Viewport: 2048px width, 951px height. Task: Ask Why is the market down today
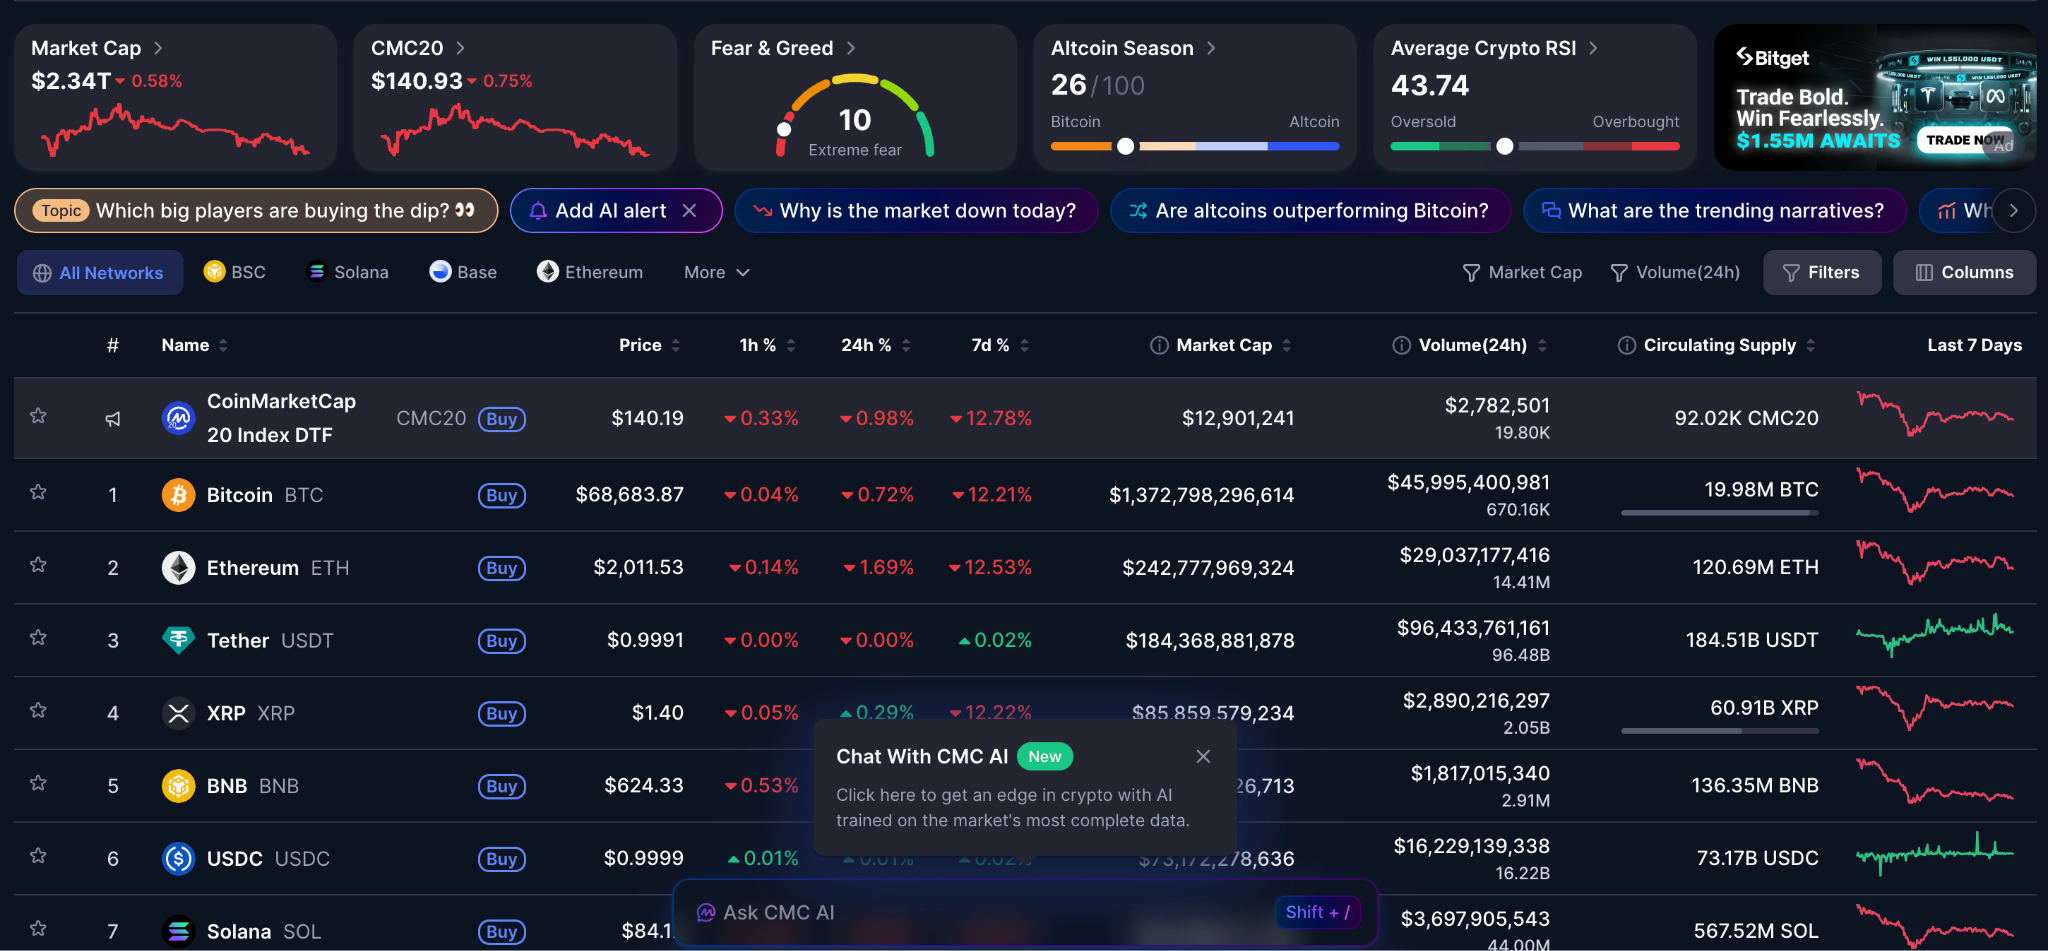click(916, 210)
